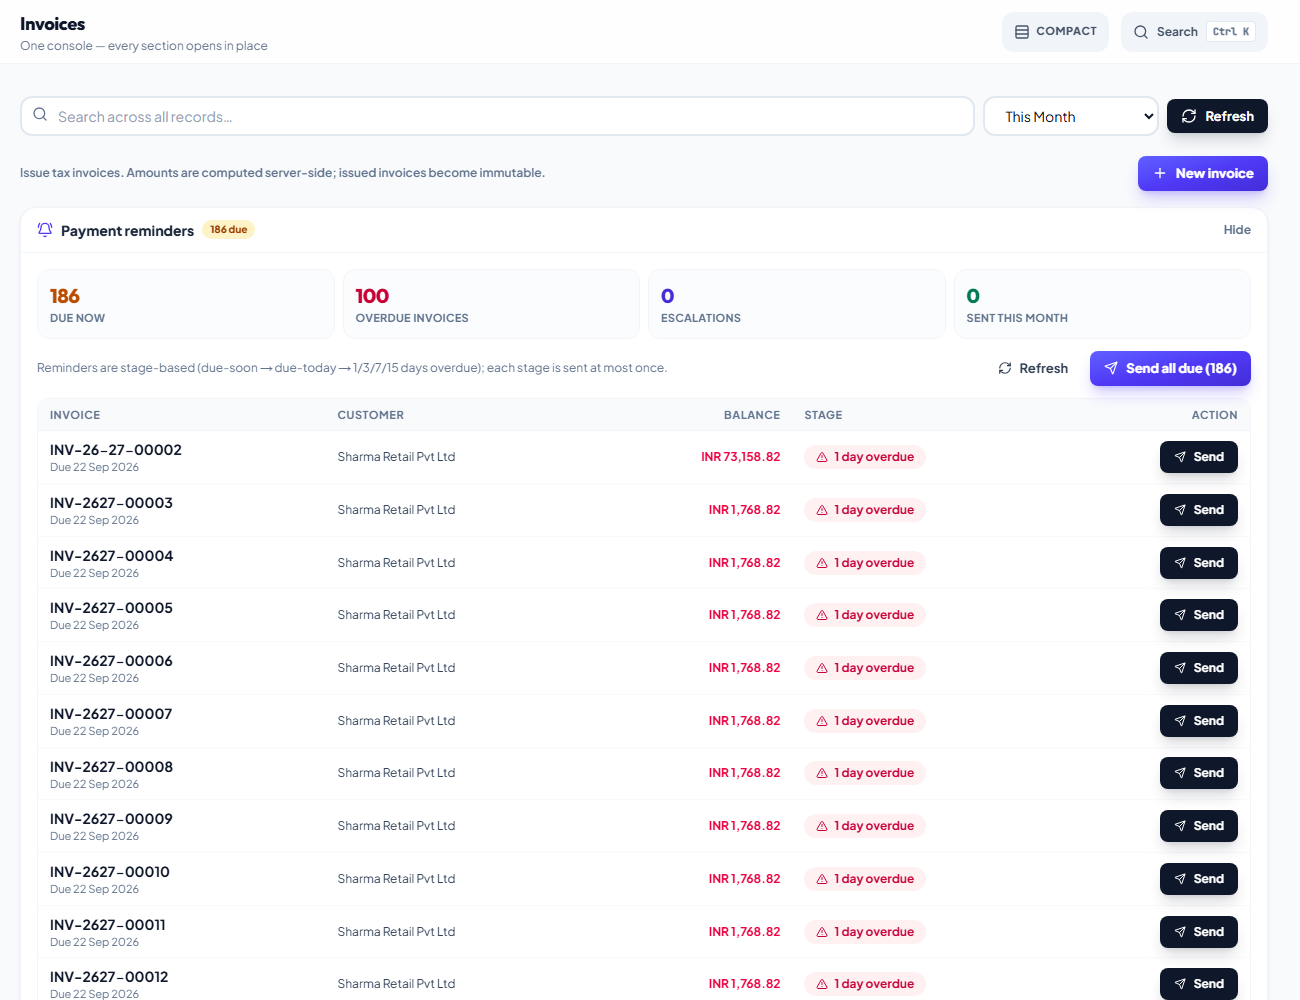The height and width of the screenshot is (1000, 1300).
Task: Click the INVOICE column header
Action: pos(75,415)
